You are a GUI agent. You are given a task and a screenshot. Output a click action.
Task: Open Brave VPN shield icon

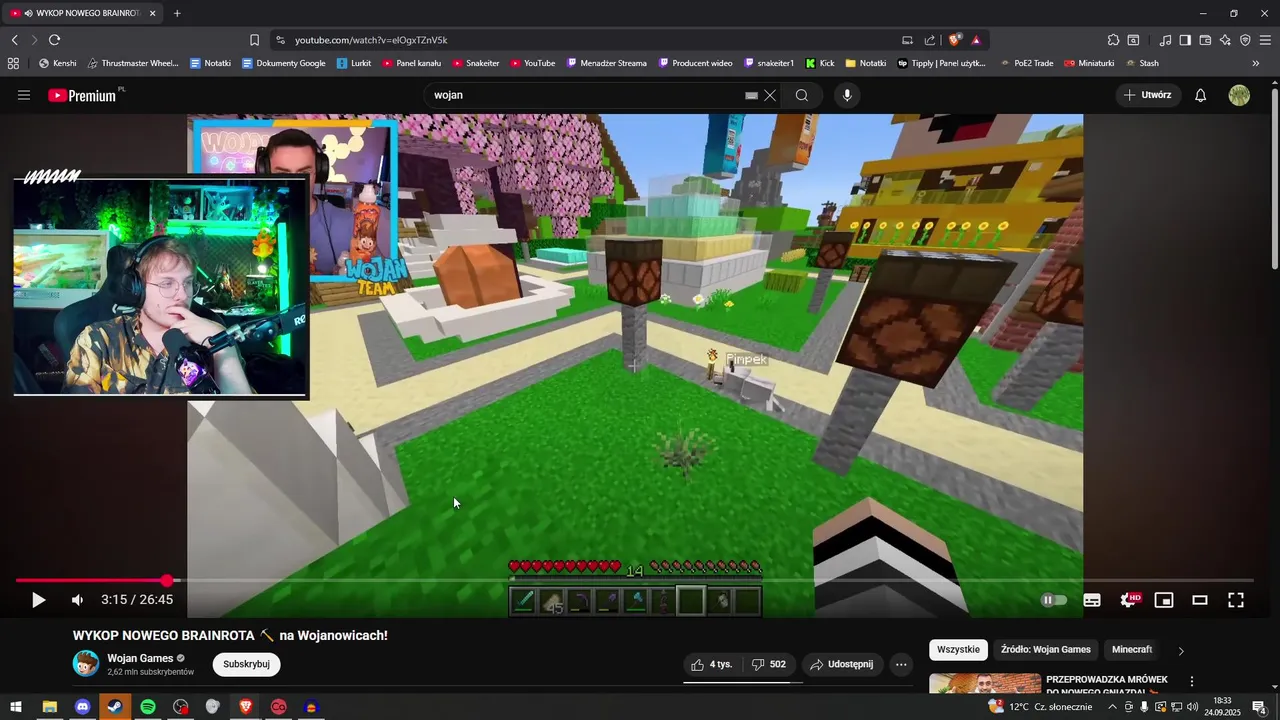[x=1245, y=40]
